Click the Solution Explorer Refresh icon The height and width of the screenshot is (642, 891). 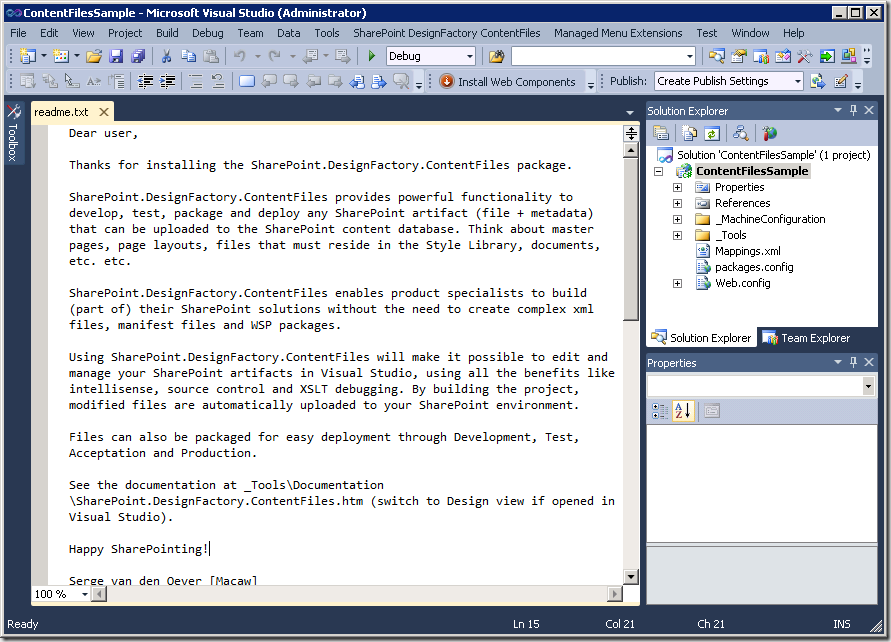click(x=711, y=134)
